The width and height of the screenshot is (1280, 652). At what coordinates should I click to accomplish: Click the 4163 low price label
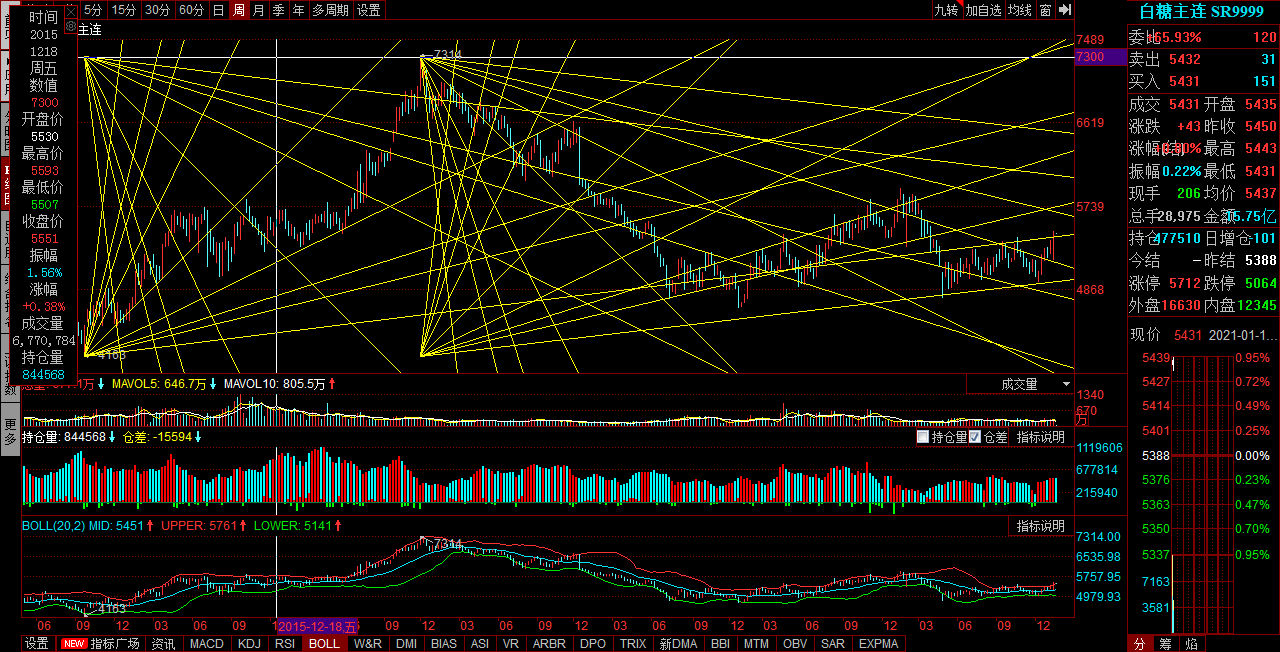pos(112,354)
